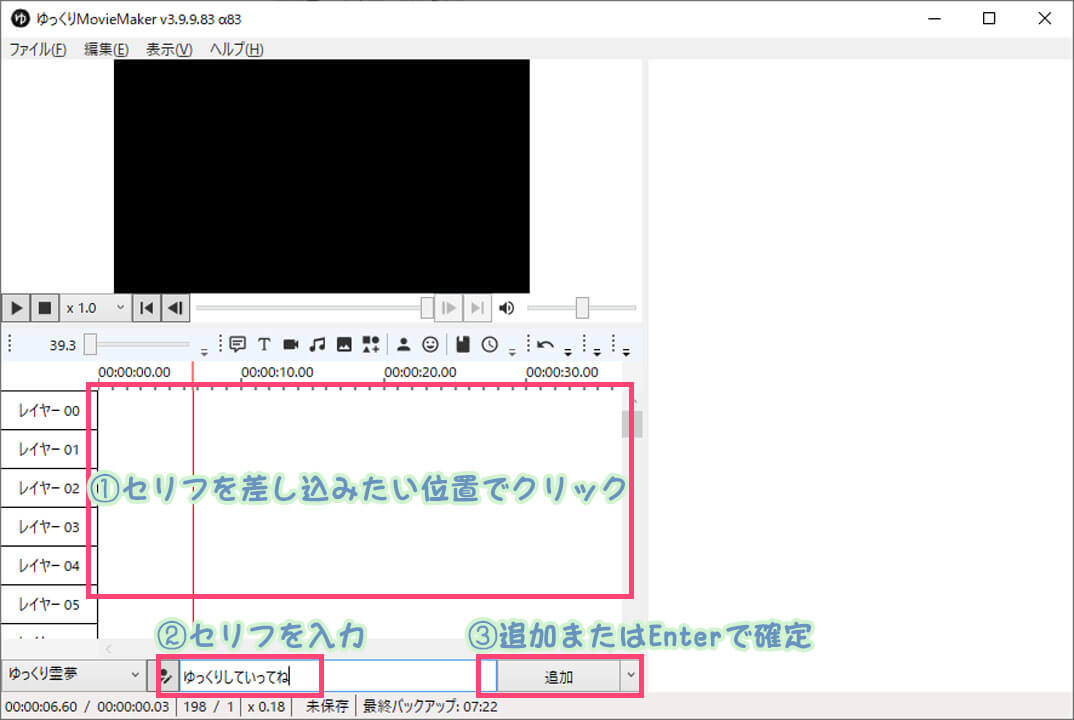Step forward one frame
The width and height of the screenshot is (1074, 720).
tap(449, 308)
